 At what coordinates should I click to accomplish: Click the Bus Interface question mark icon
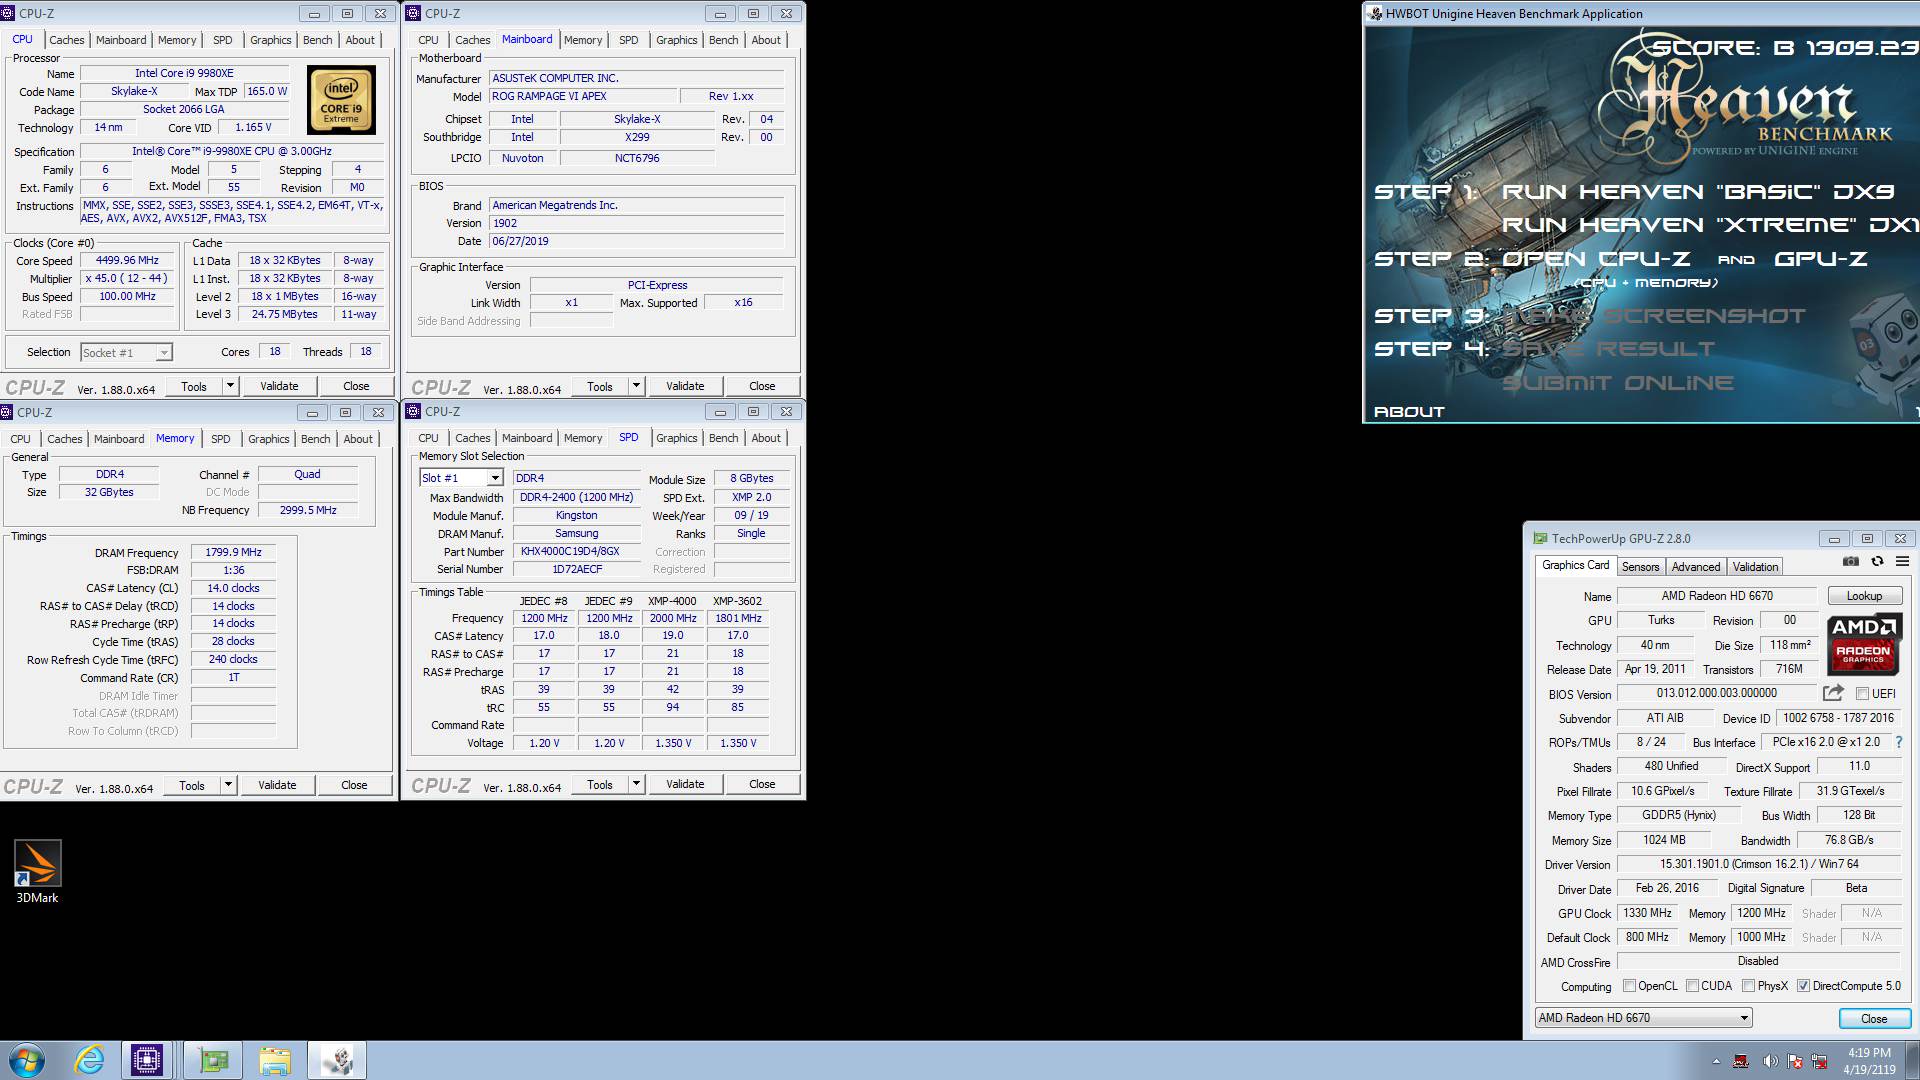point(1899,742)
